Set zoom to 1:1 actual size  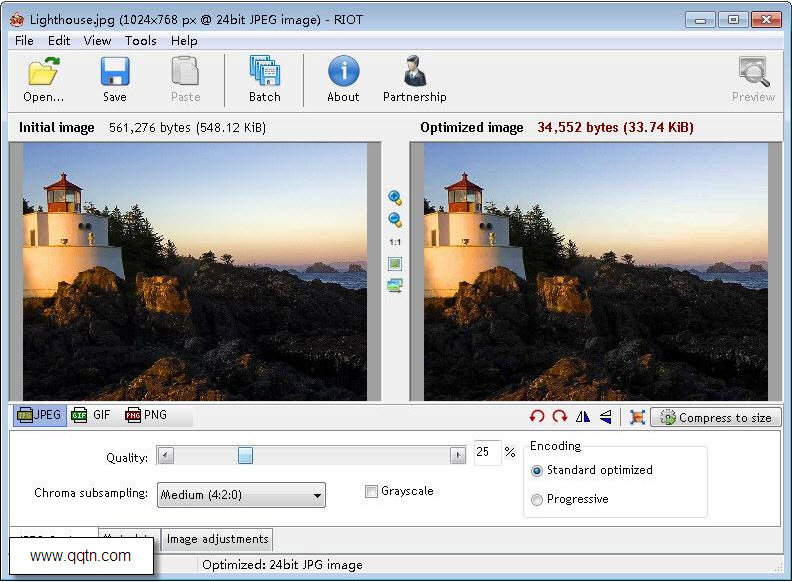395,242
